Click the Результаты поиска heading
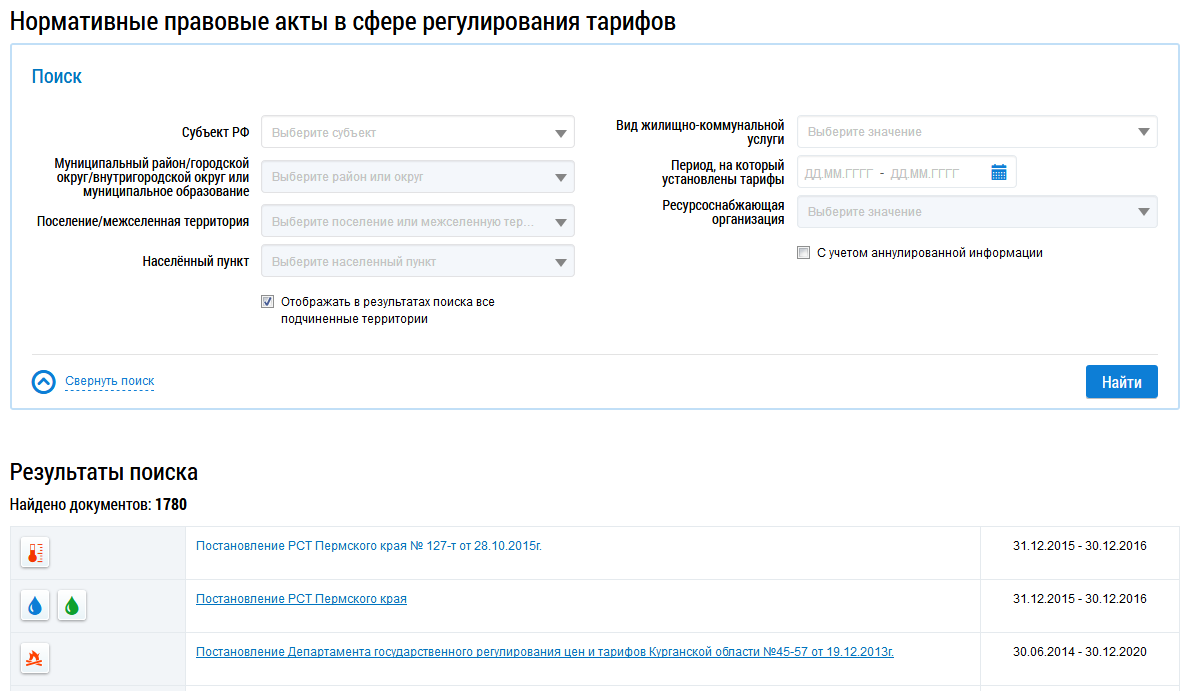 click(x=104, y=472)
